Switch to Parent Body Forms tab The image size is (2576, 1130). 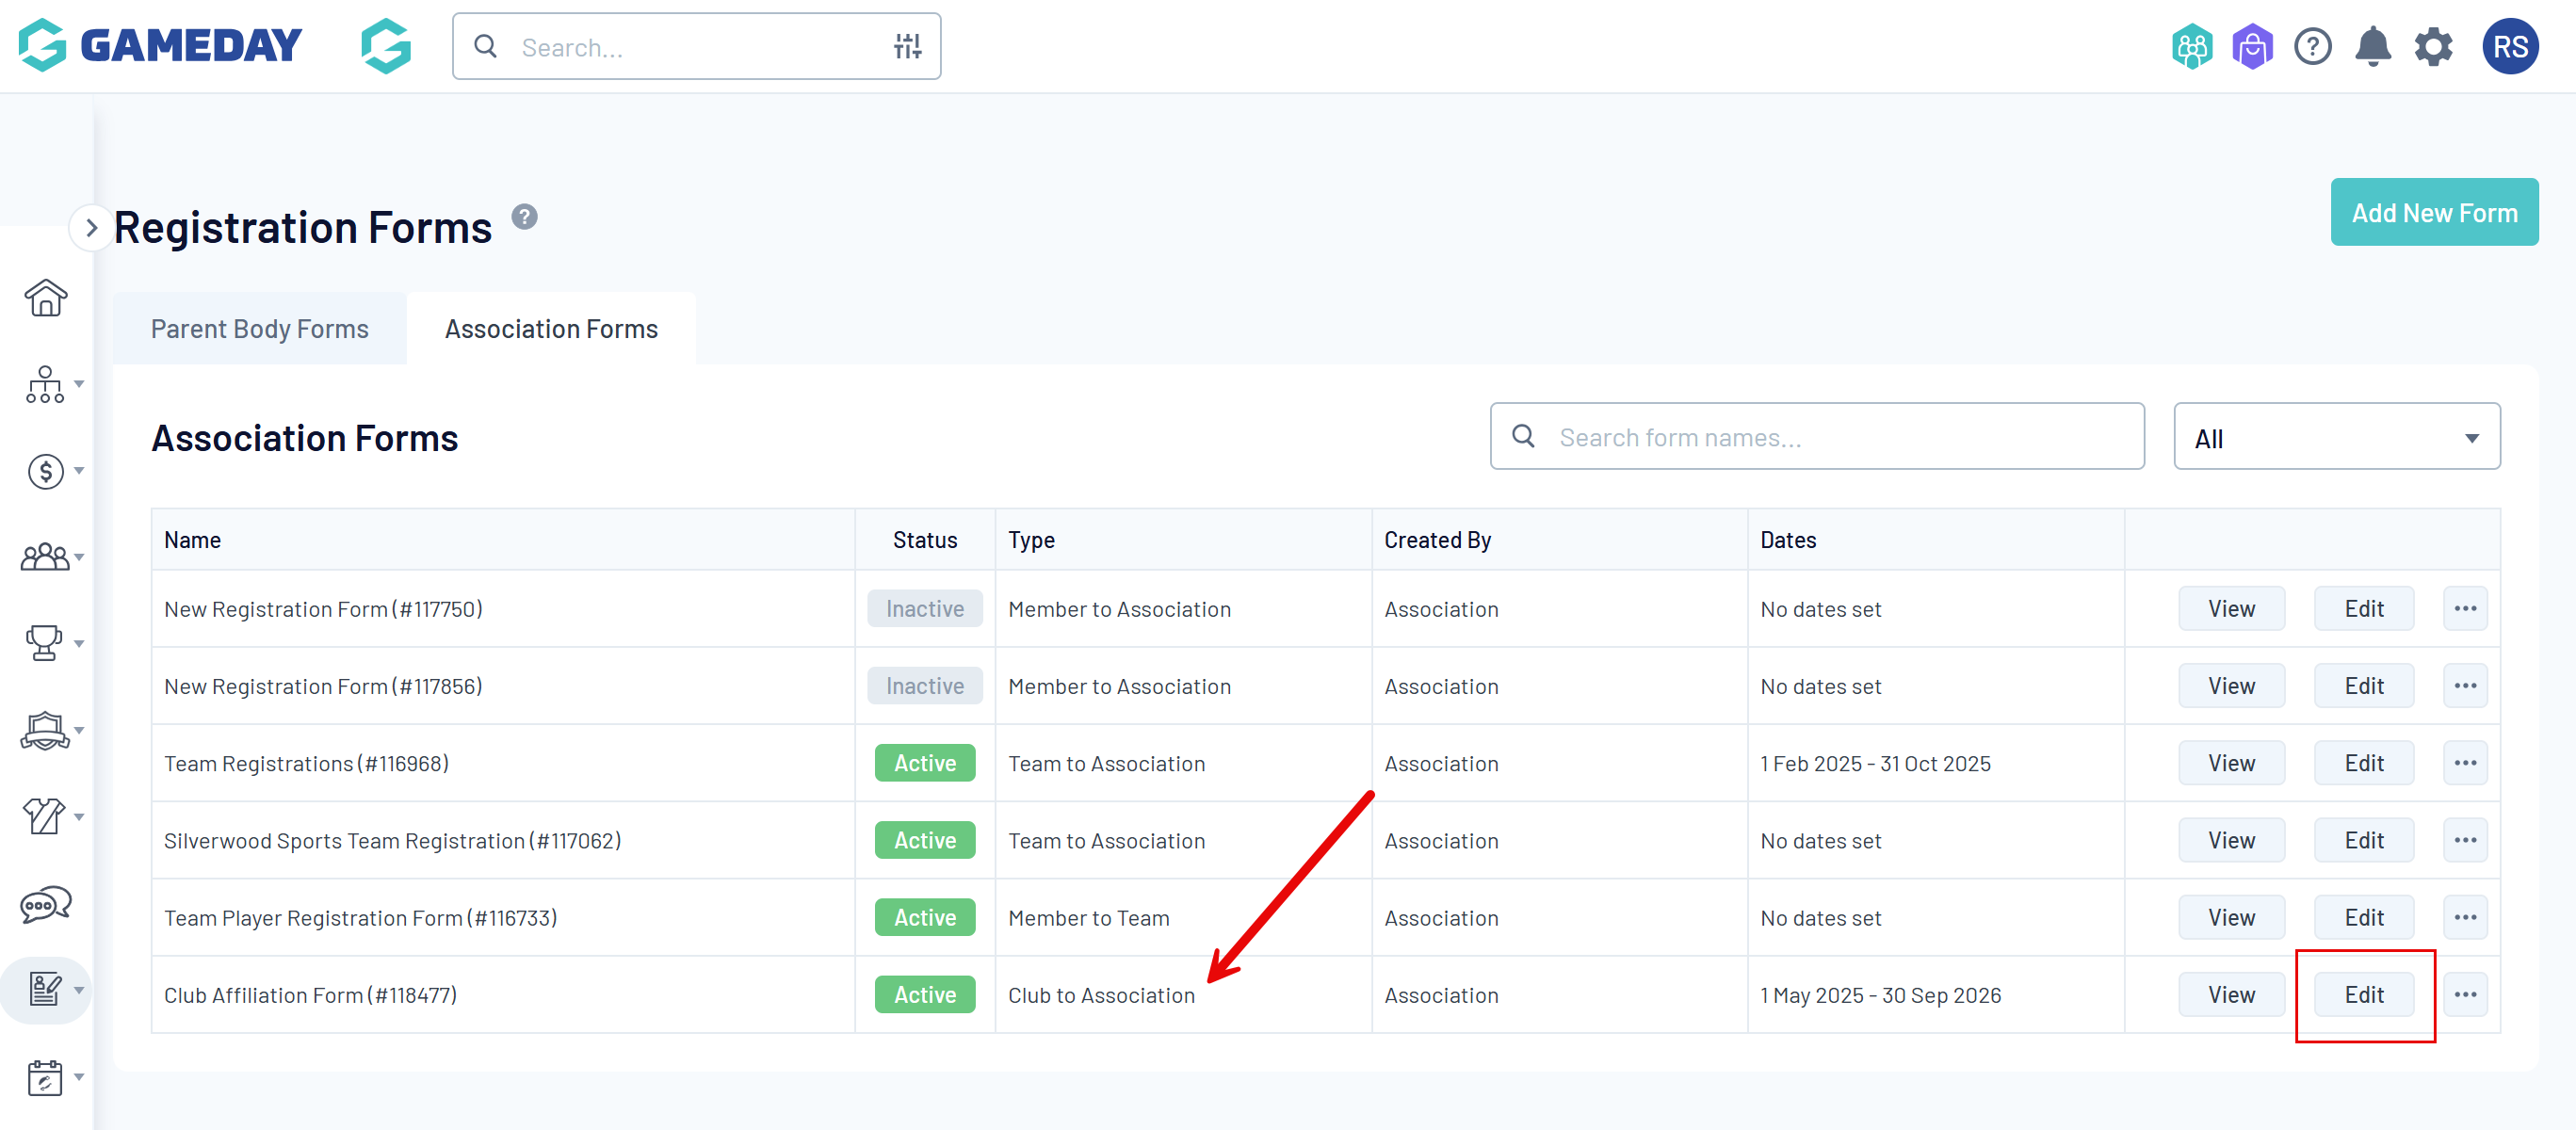[260, 329]
